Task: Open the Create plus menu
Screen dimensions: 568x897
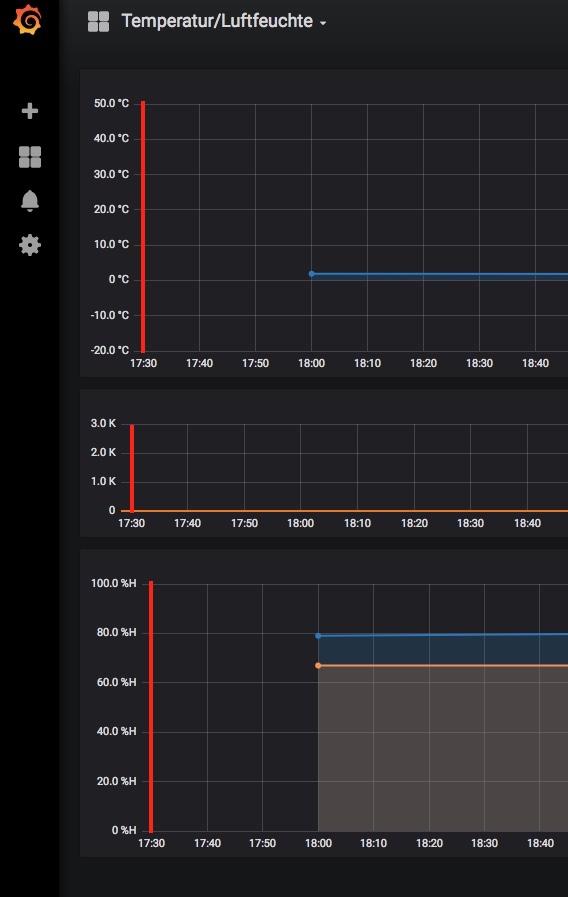Action: coord(30,110)
